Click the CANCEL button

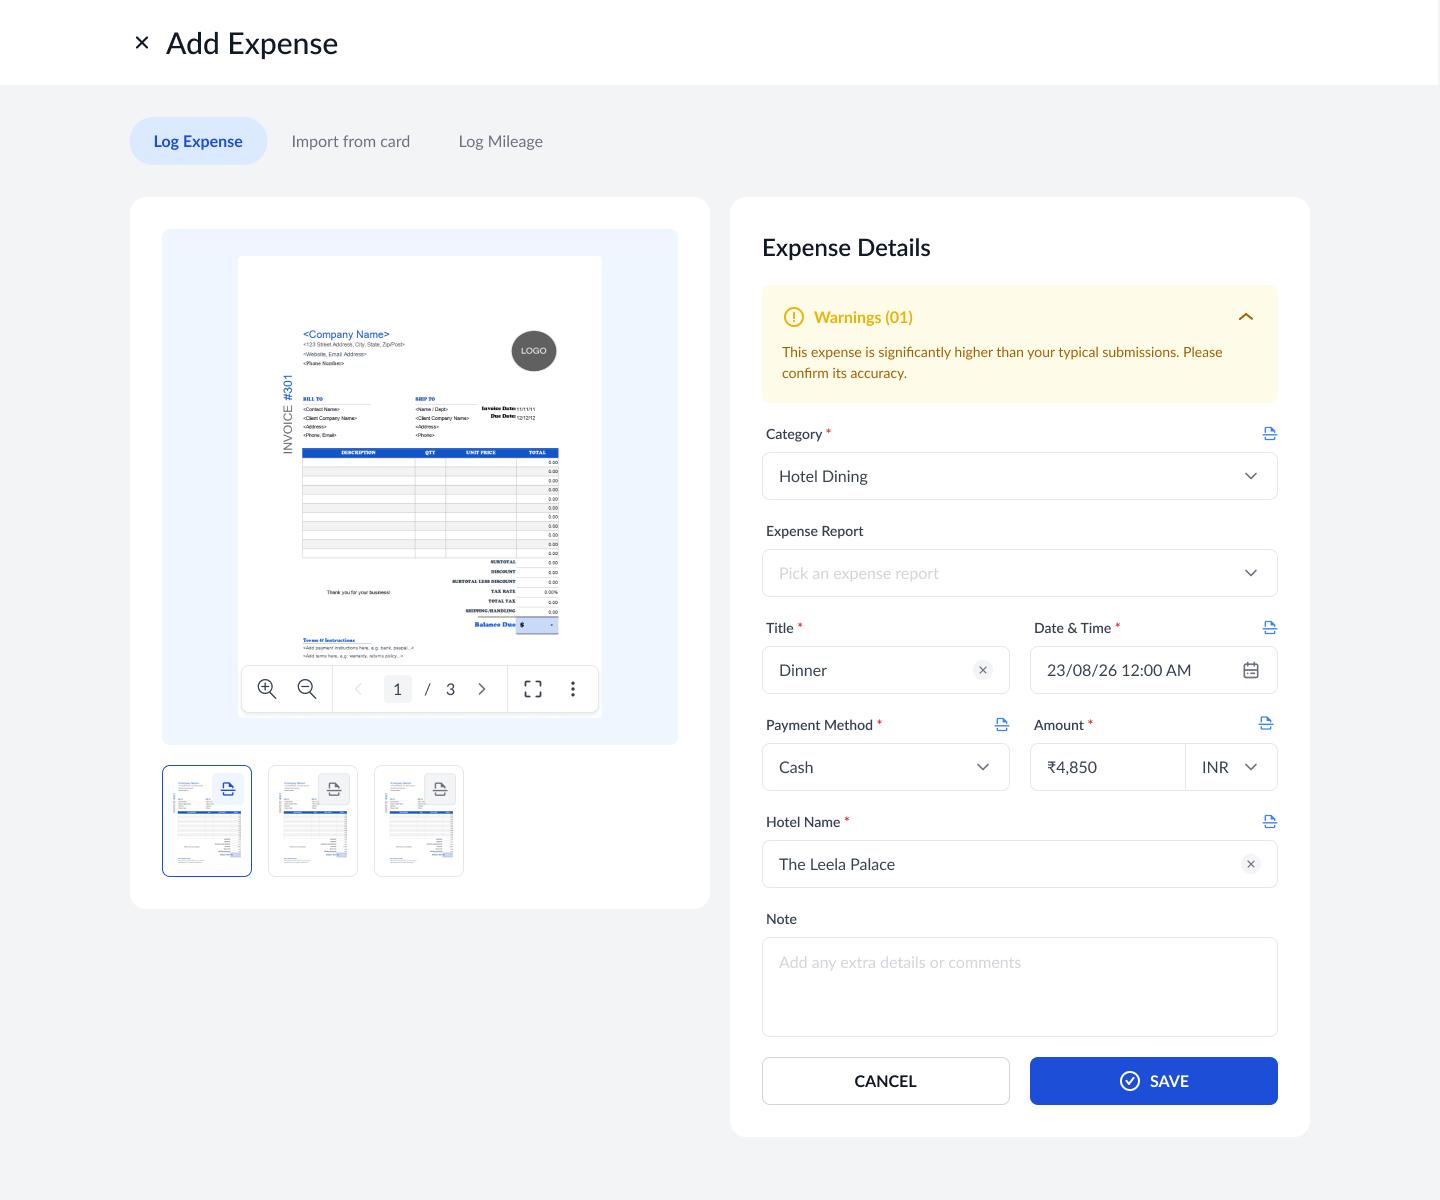coord(886,1081)
